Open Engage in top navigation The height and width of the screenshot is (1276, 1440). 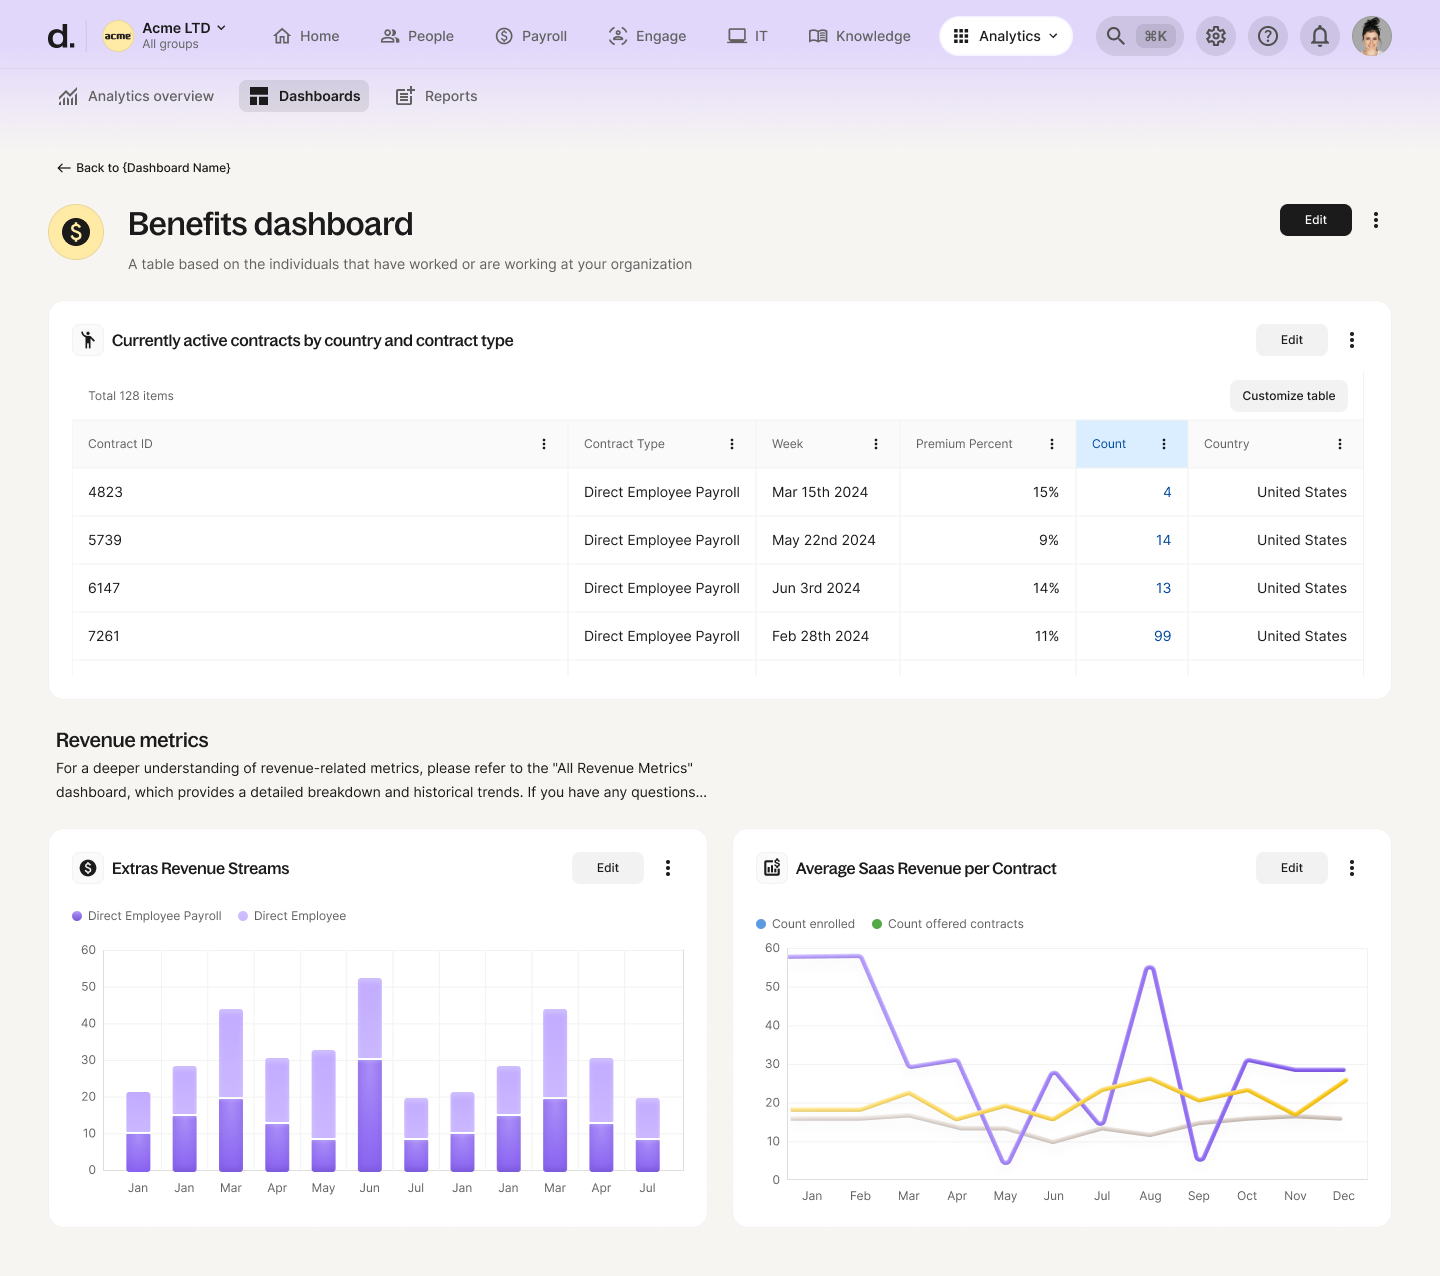tap(647, 36)
